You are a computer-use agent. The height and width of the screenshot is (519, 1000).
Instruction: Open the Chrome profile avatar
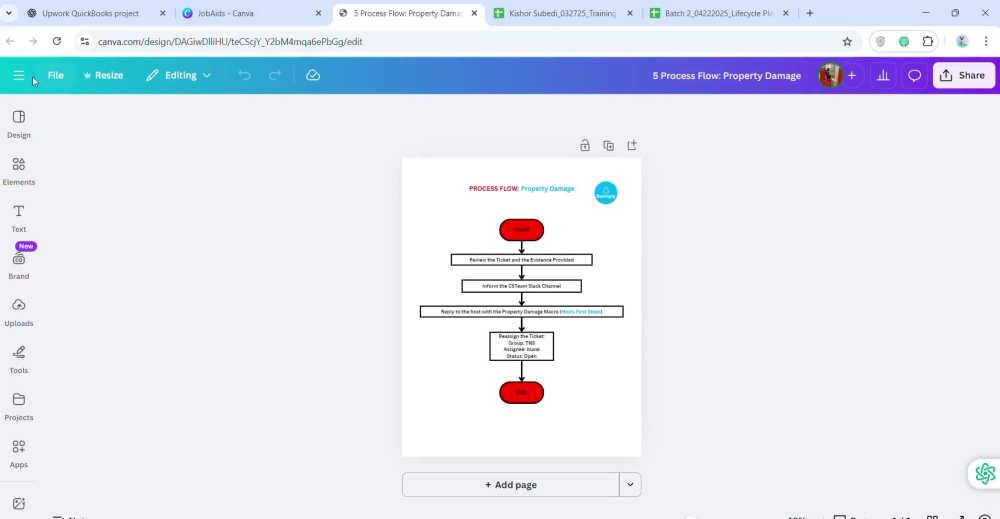click(x=962, y=41)
